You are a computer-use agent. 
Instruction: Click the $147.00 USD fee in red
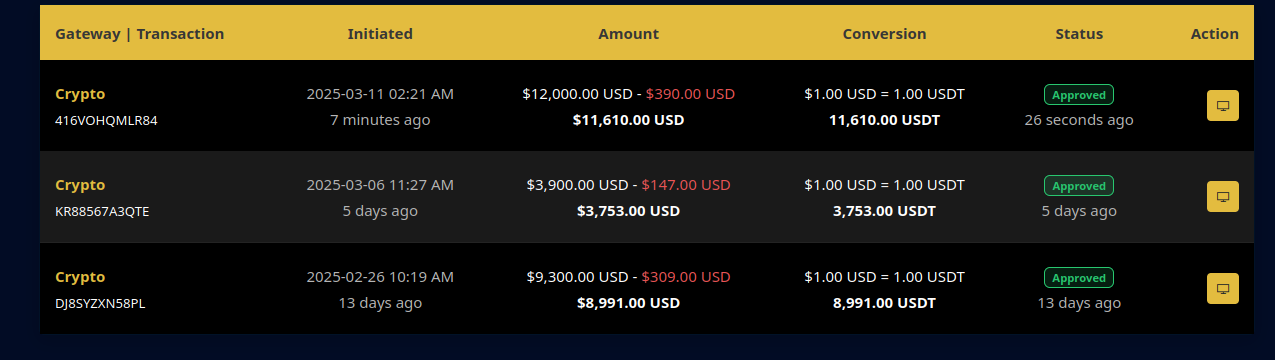[686, 185]
